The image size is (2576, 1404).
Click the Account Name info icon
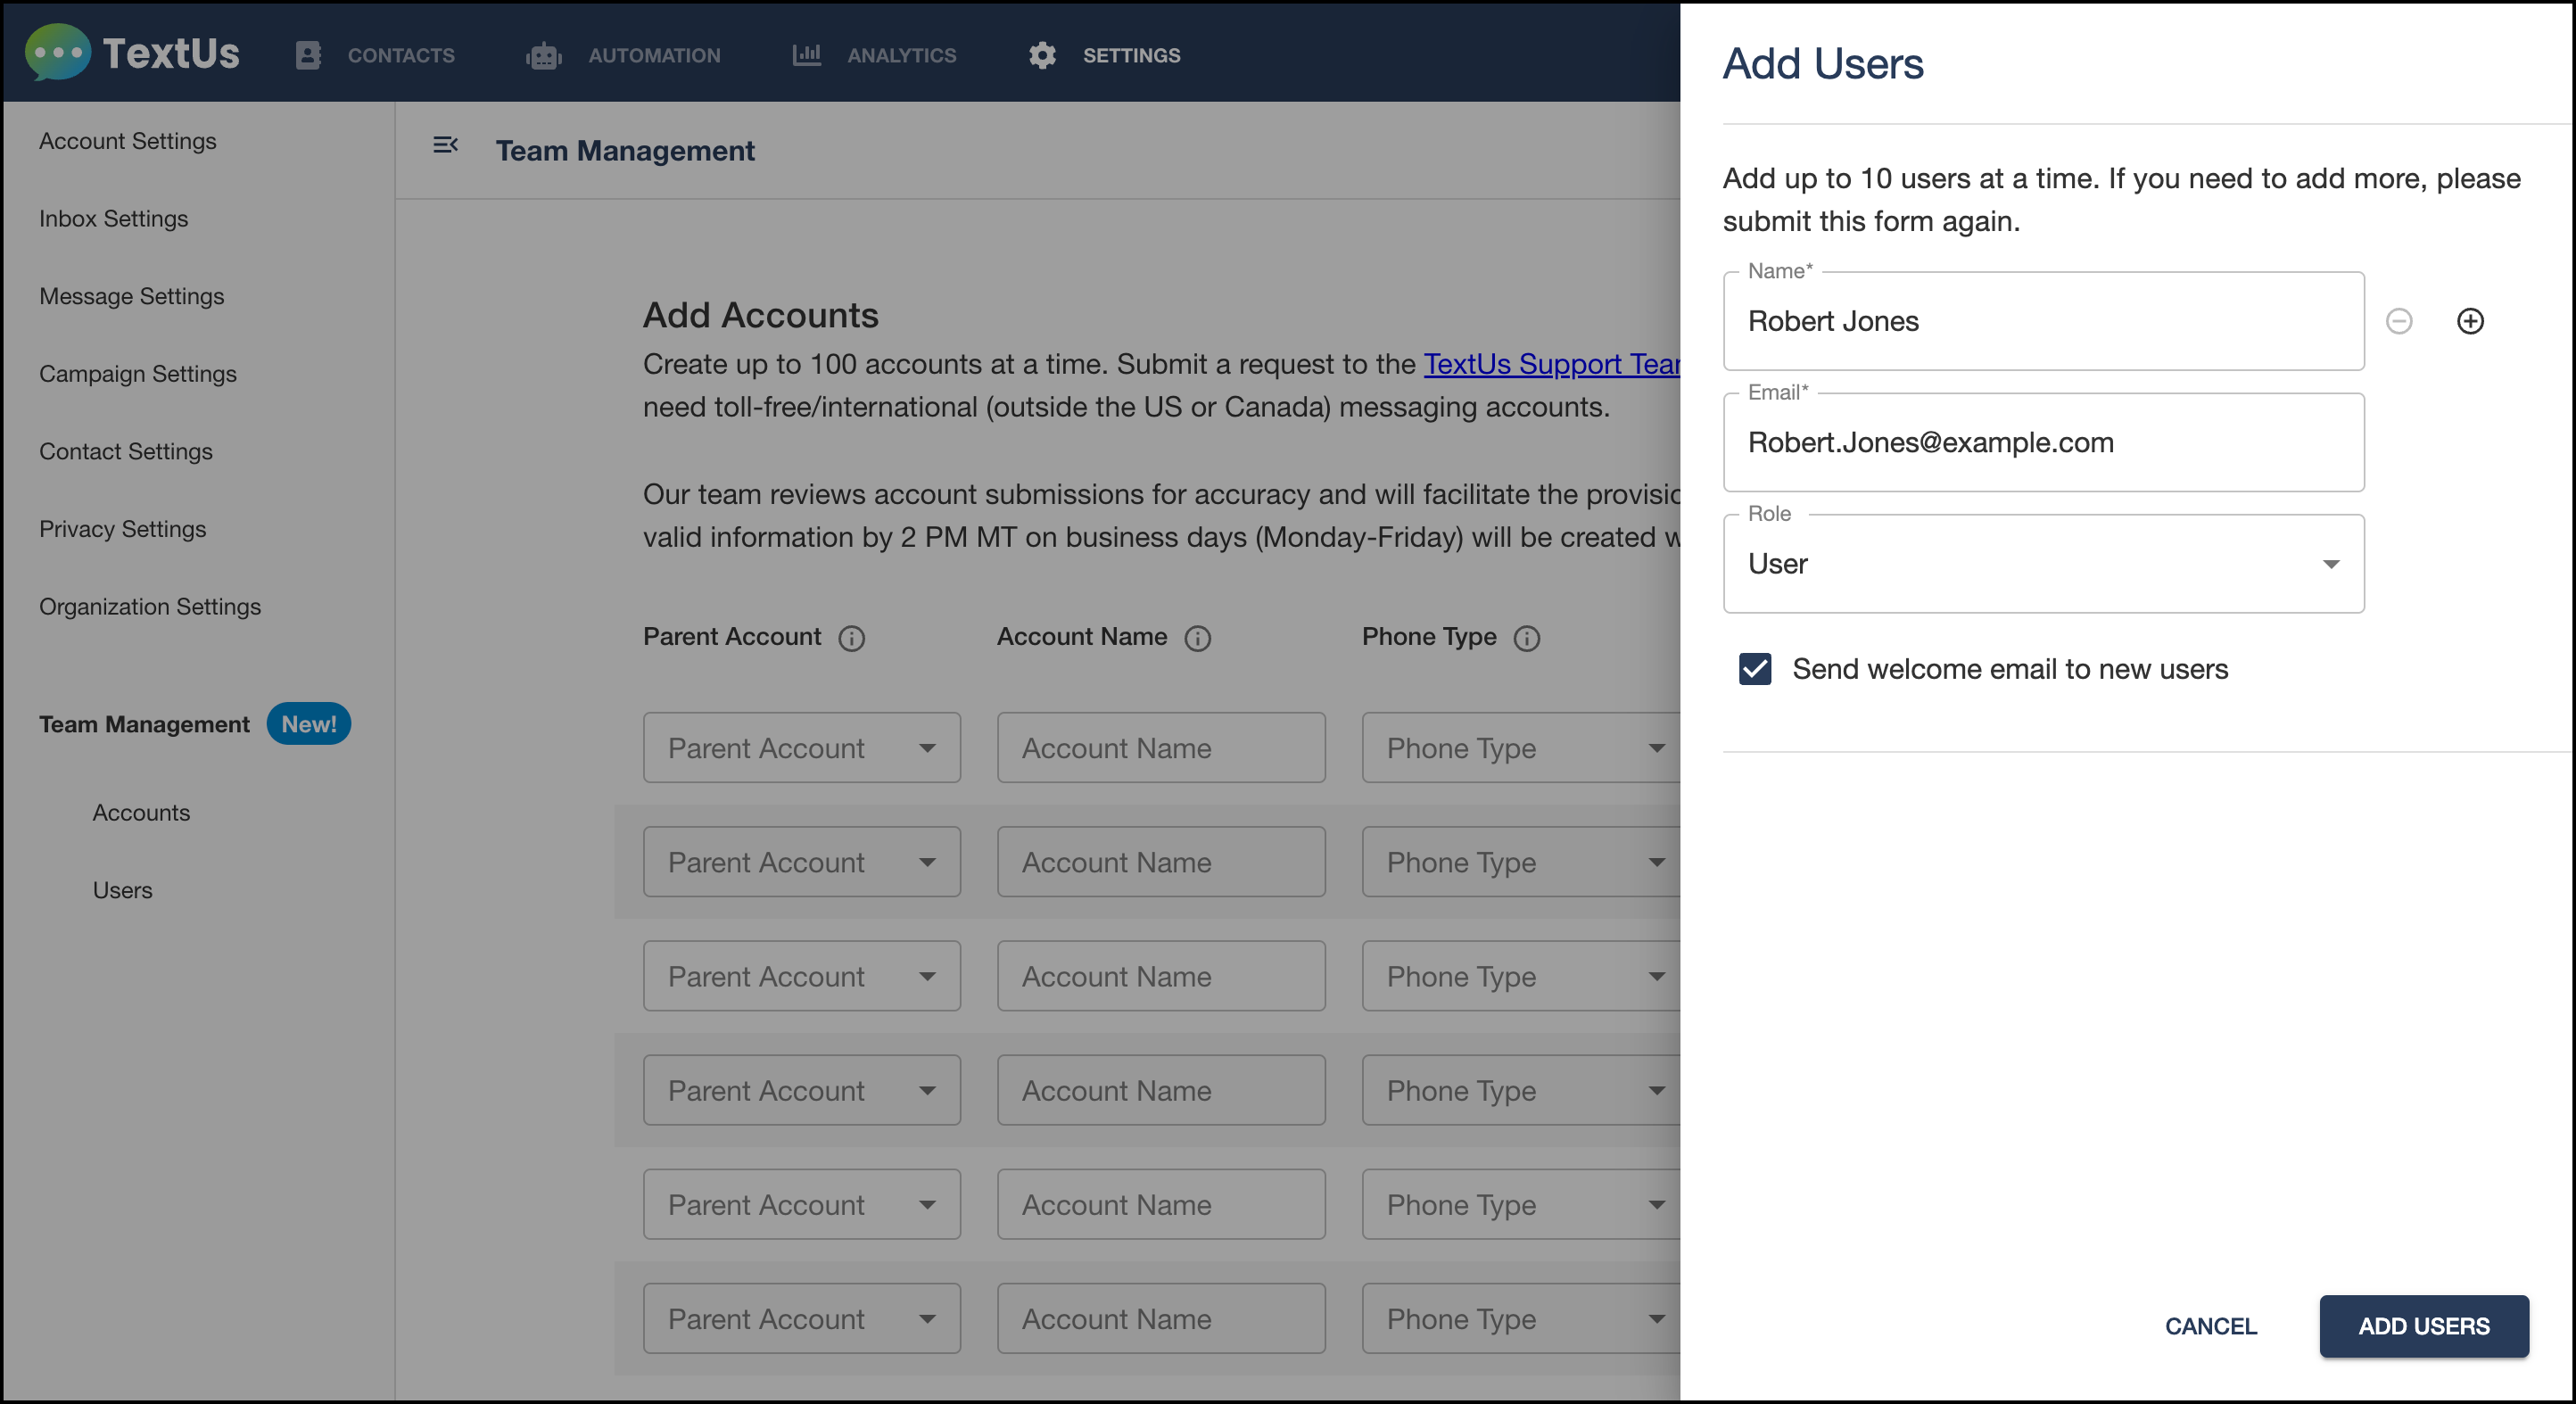pos(1199,638)
